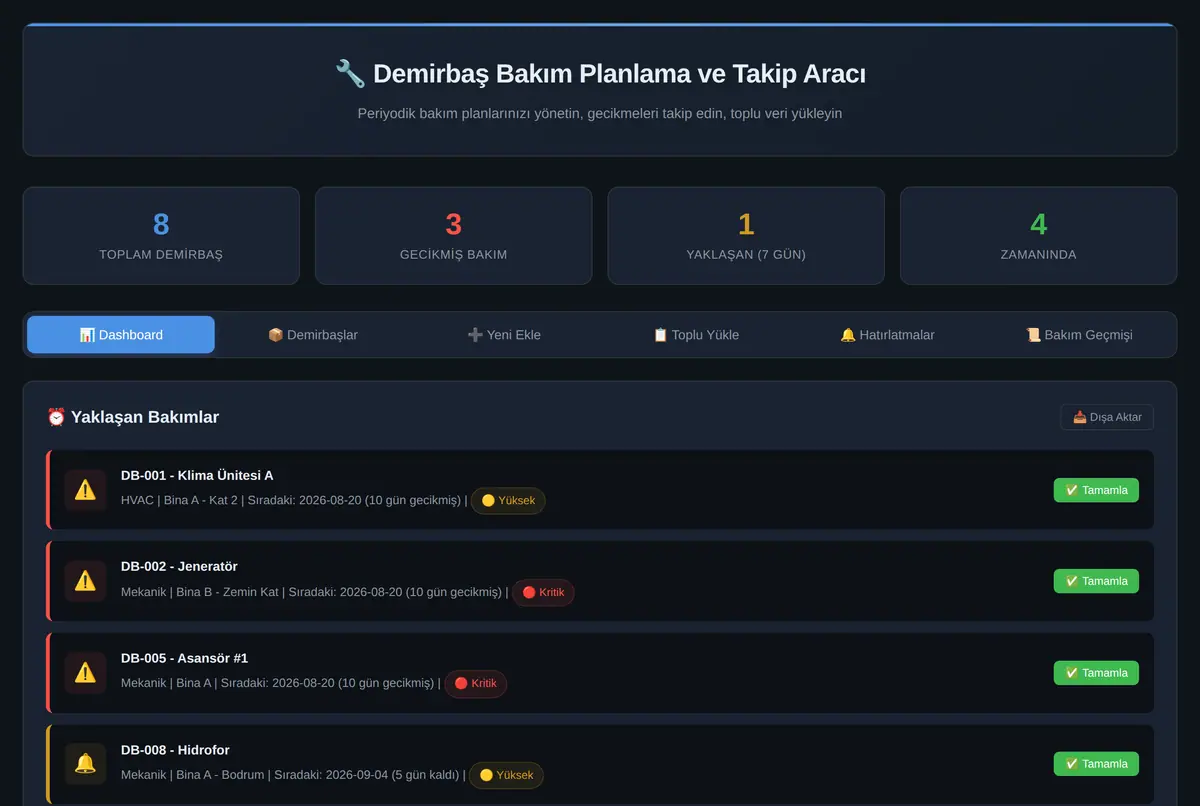Click Tamamla for DB-002 Jeneratör
This screenshot has width=1200, height=806.
pyautogui.click(x=1096, y=581)
